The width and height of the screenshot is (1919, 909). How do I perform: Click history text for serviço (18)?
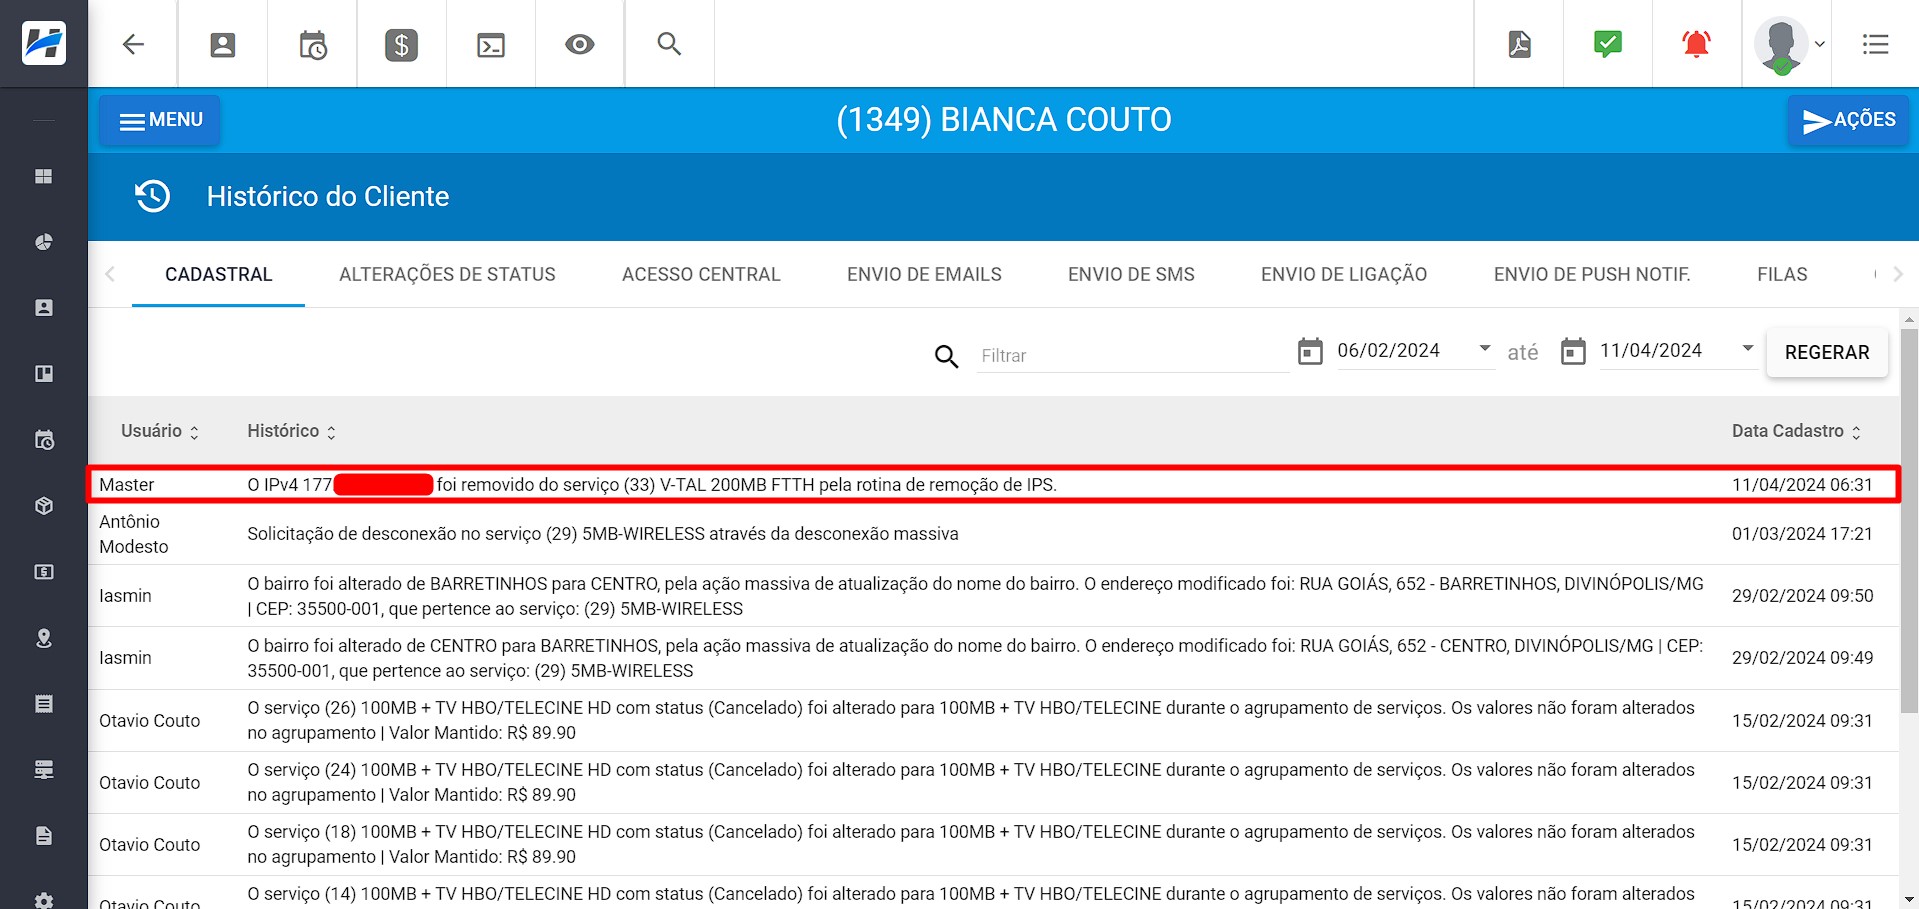pos(971,844)
